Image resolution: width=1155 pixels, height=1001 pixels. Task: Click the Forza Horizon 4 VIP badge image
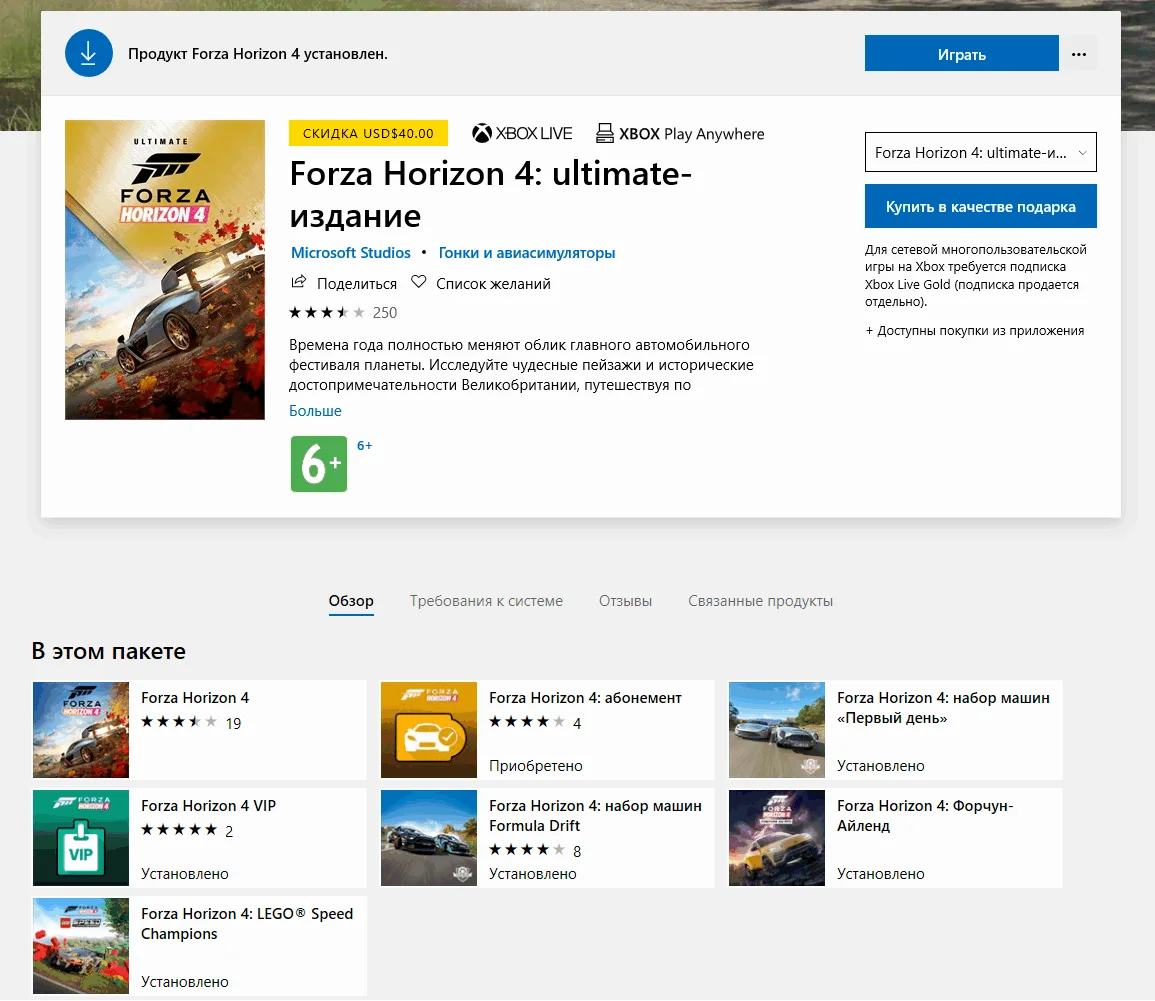(81, 837)
